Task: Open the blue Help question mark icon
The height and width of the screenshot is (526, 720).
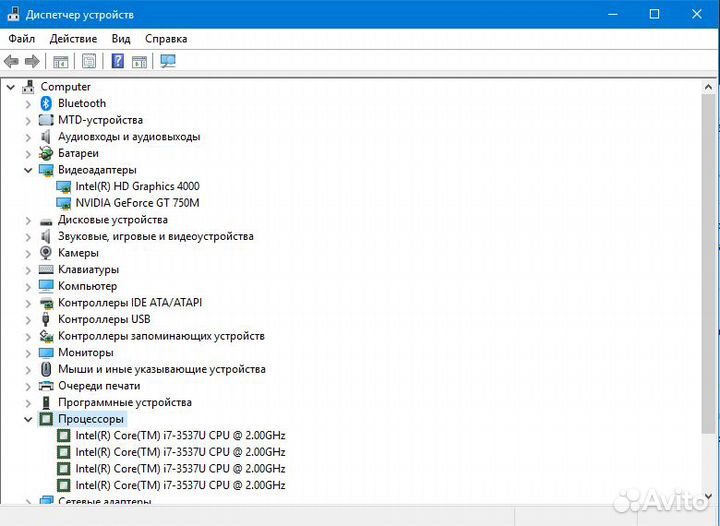Action: tap(118, 61)
